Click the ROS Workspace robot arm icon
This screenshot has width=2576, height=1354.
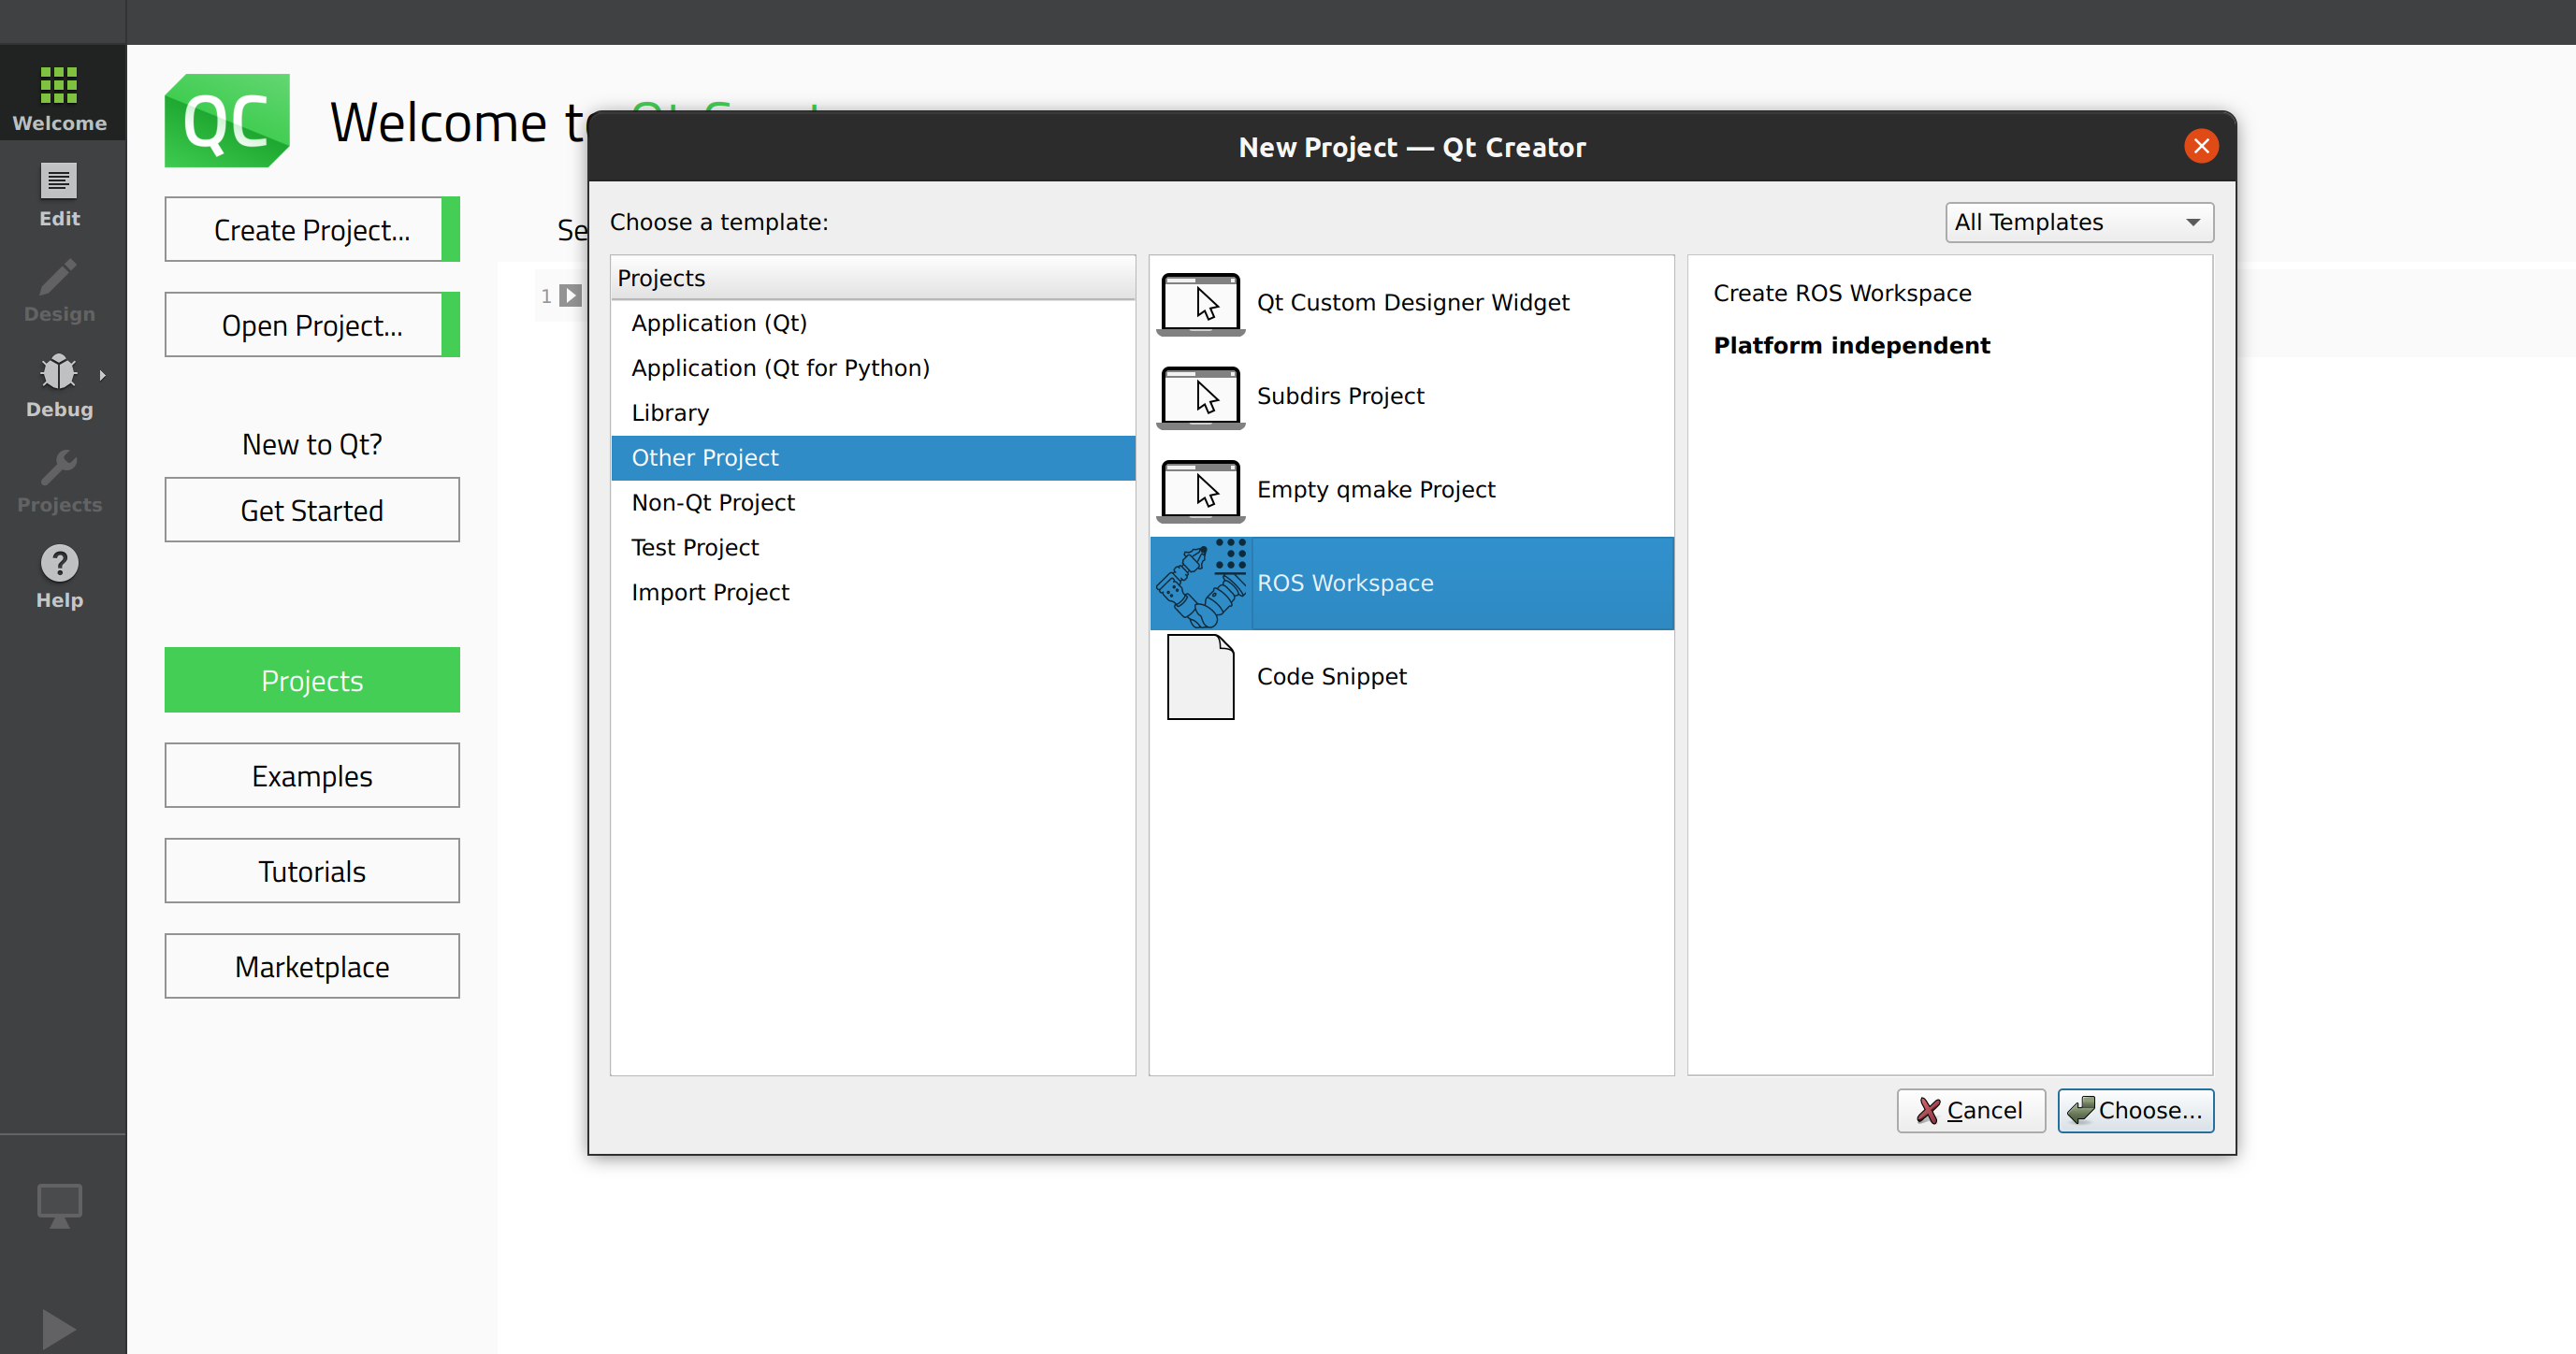[1201, 583]
